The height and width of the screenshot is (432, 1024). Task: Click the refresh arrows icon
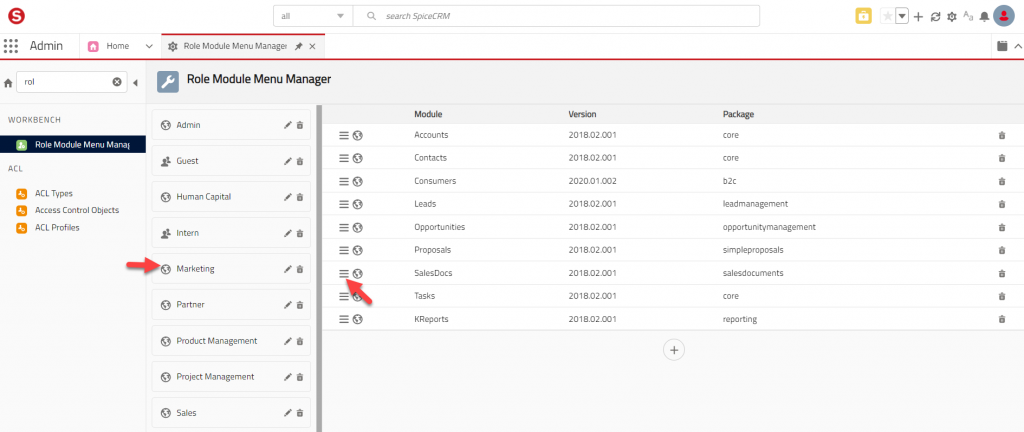(935, 17)
